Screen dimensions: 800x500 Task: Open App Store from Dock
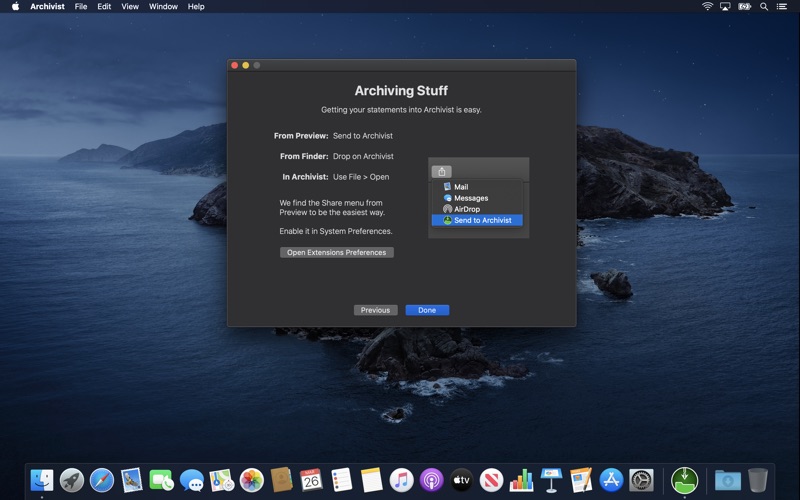(611, 480)
